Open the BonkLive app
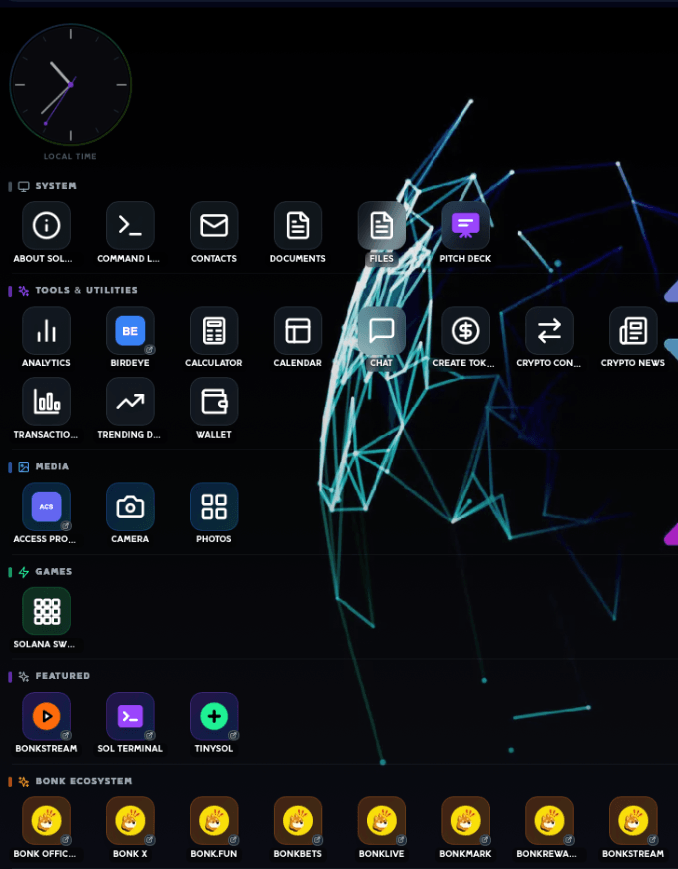The height and width of the screenshot is (869, 678). click(381, 821)
